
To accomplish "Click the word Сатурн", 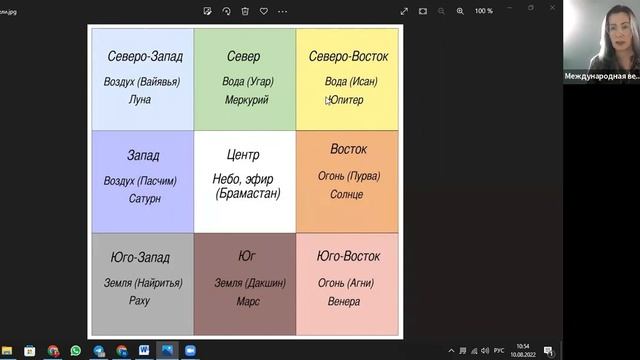I will click(145, 199).
